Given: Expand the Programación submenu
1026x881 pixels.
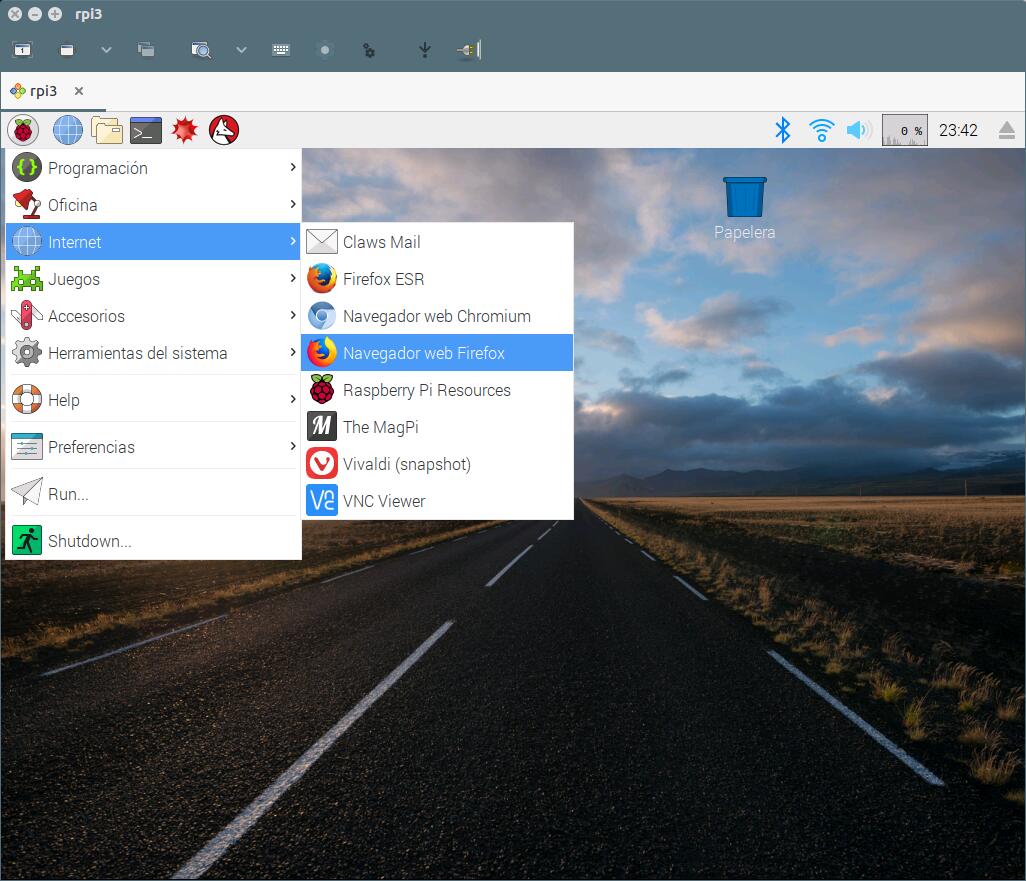Looking at the screenshot, I should [152, 168].
